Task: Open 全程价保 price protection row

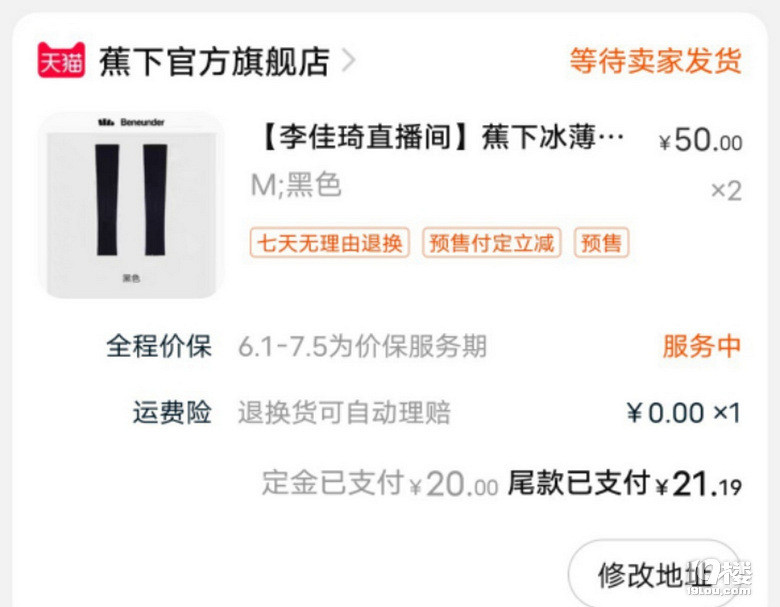Action: point(424,346)
